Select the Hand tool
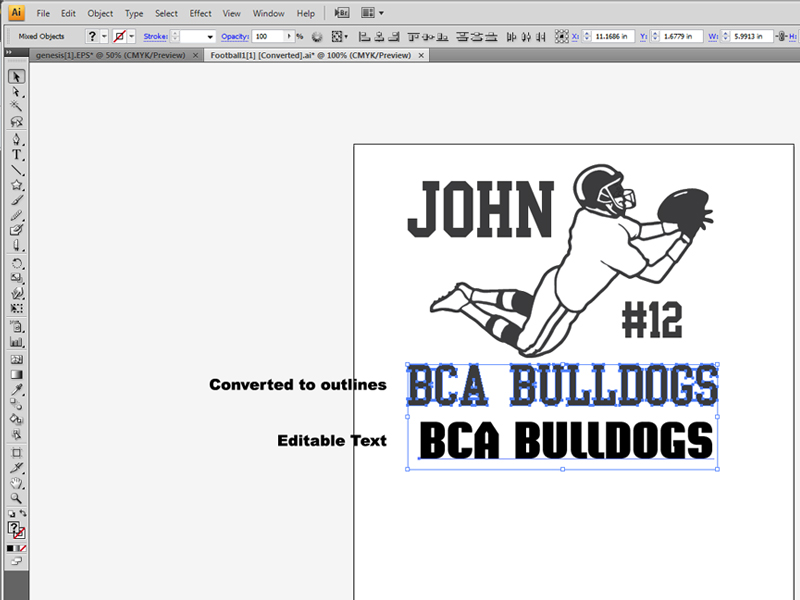The height and width of the screenshot is (600, 800). pos(16,483)
